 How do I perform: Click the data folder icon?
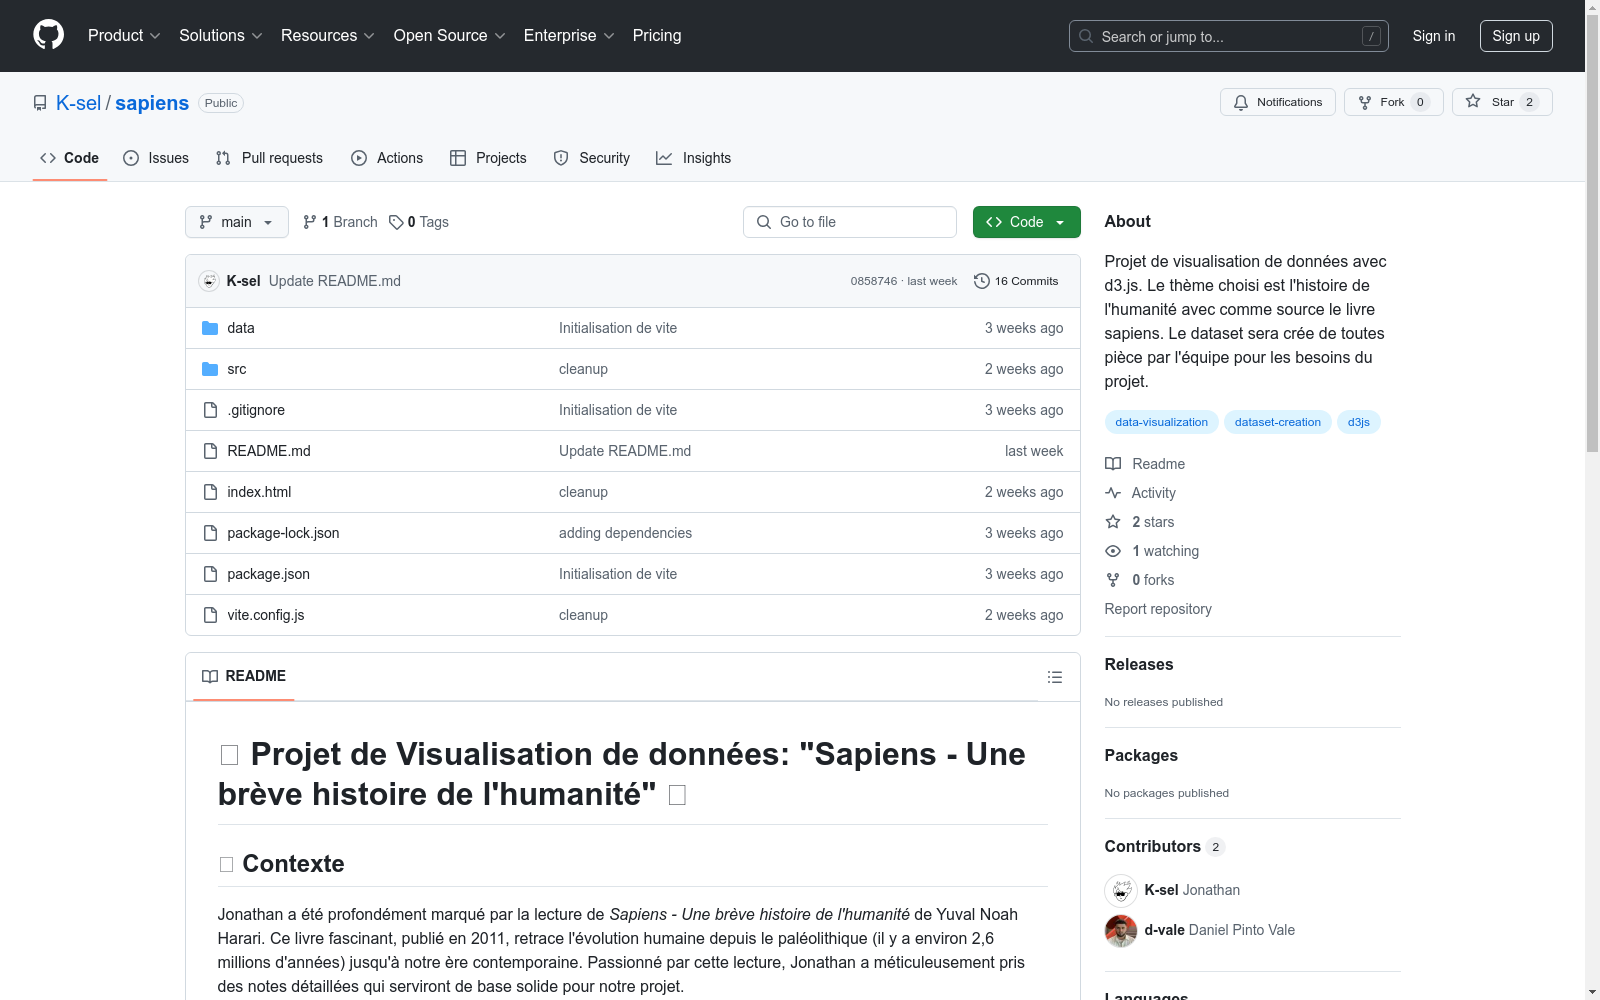tap(210, 328)
